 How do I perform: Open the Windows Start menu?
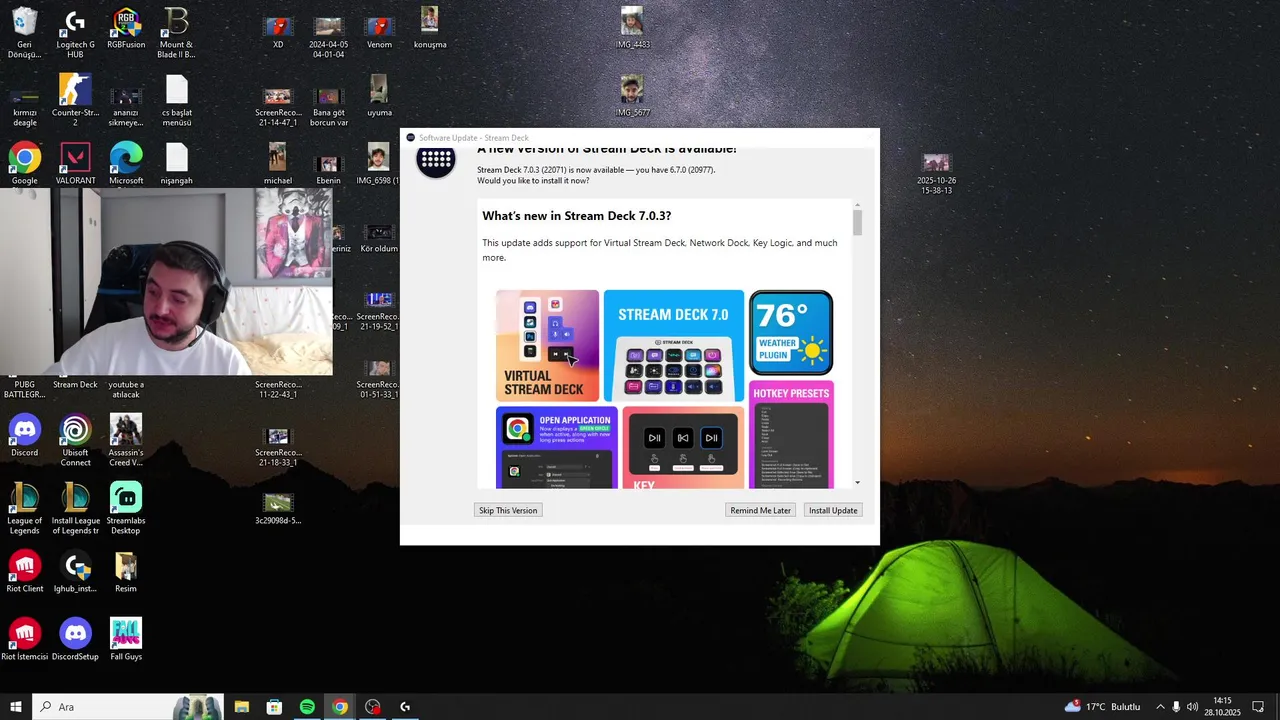coord(16,707)
